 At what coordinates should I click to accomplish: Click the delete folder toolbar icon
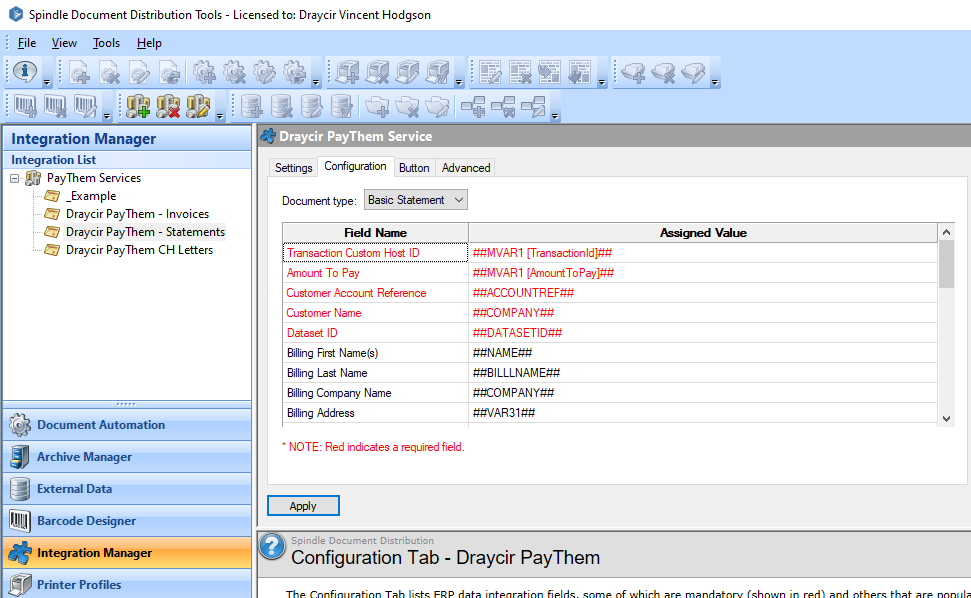407,106
